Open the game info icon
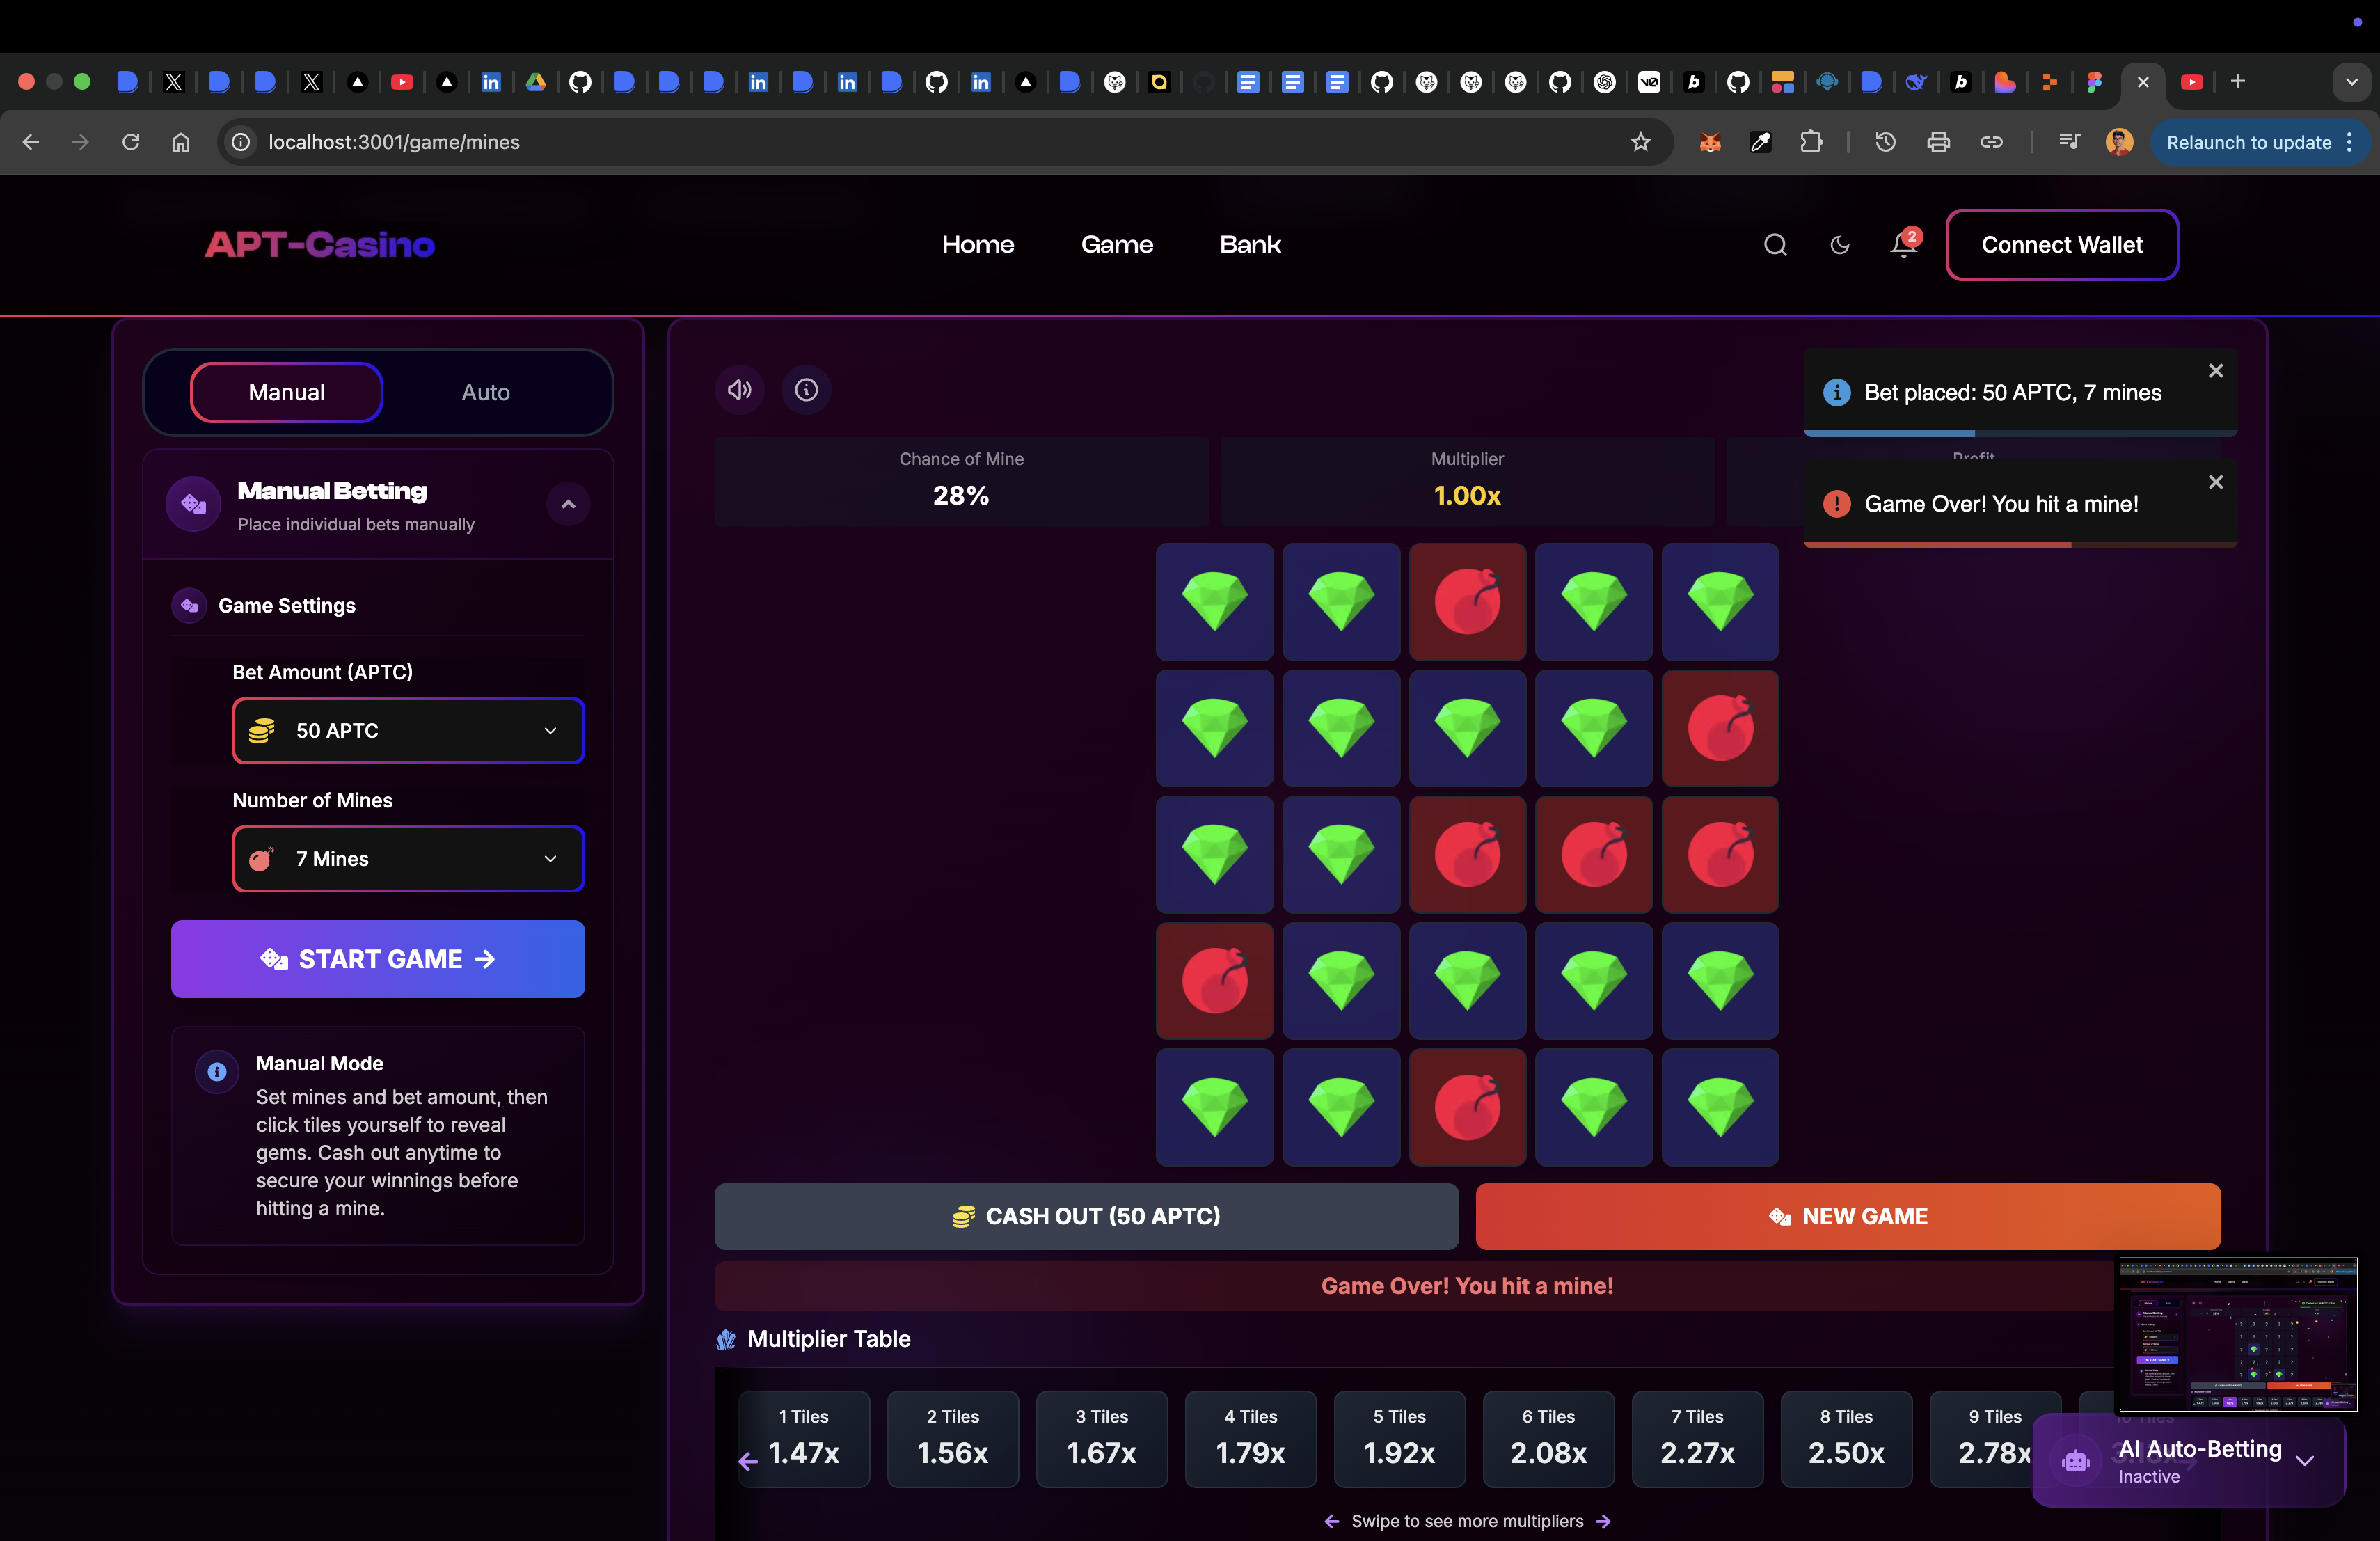The height and width of the screenshot is (1541, 2380). [x=806, y=390]
